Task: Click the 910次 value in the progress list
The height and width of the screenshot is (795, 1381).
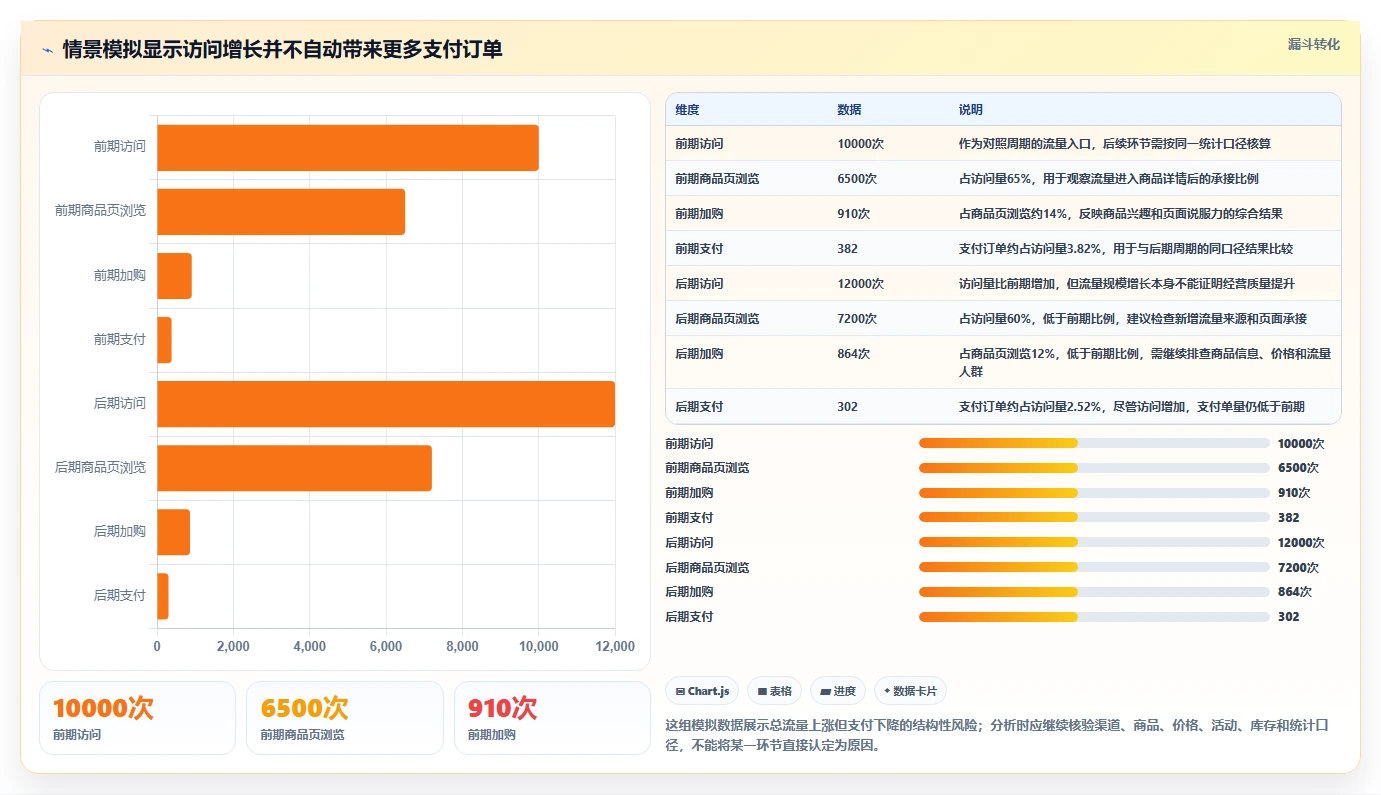Action: (x=1294, y=493)
